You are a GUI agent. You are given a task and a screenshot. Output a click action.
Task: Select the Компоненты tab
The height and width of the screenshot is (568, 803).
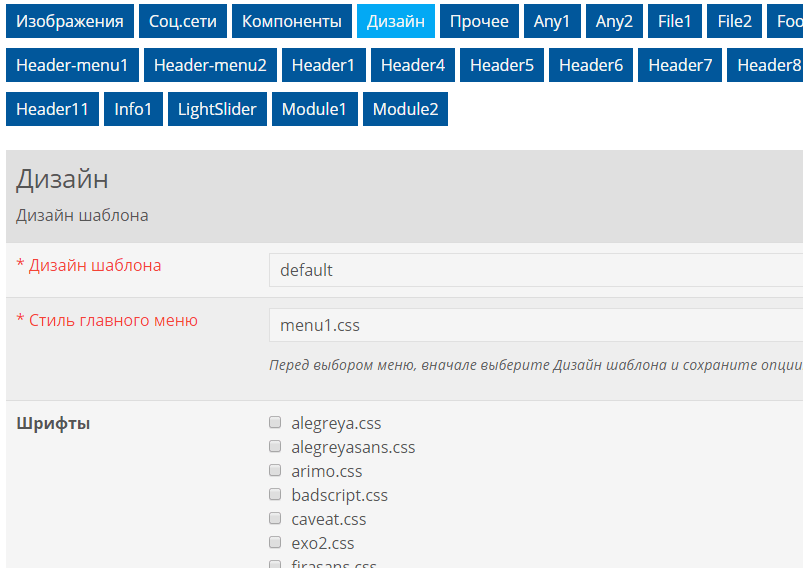[x=292, y=21]
